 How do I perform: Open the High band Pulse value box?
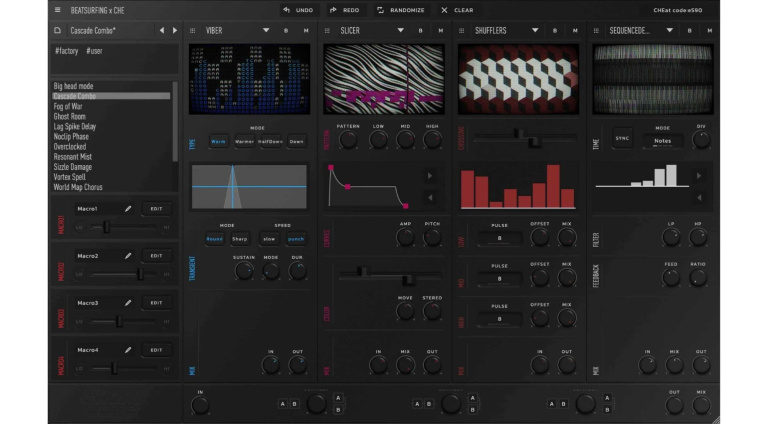pyautogui.click(x=499, y=319)
